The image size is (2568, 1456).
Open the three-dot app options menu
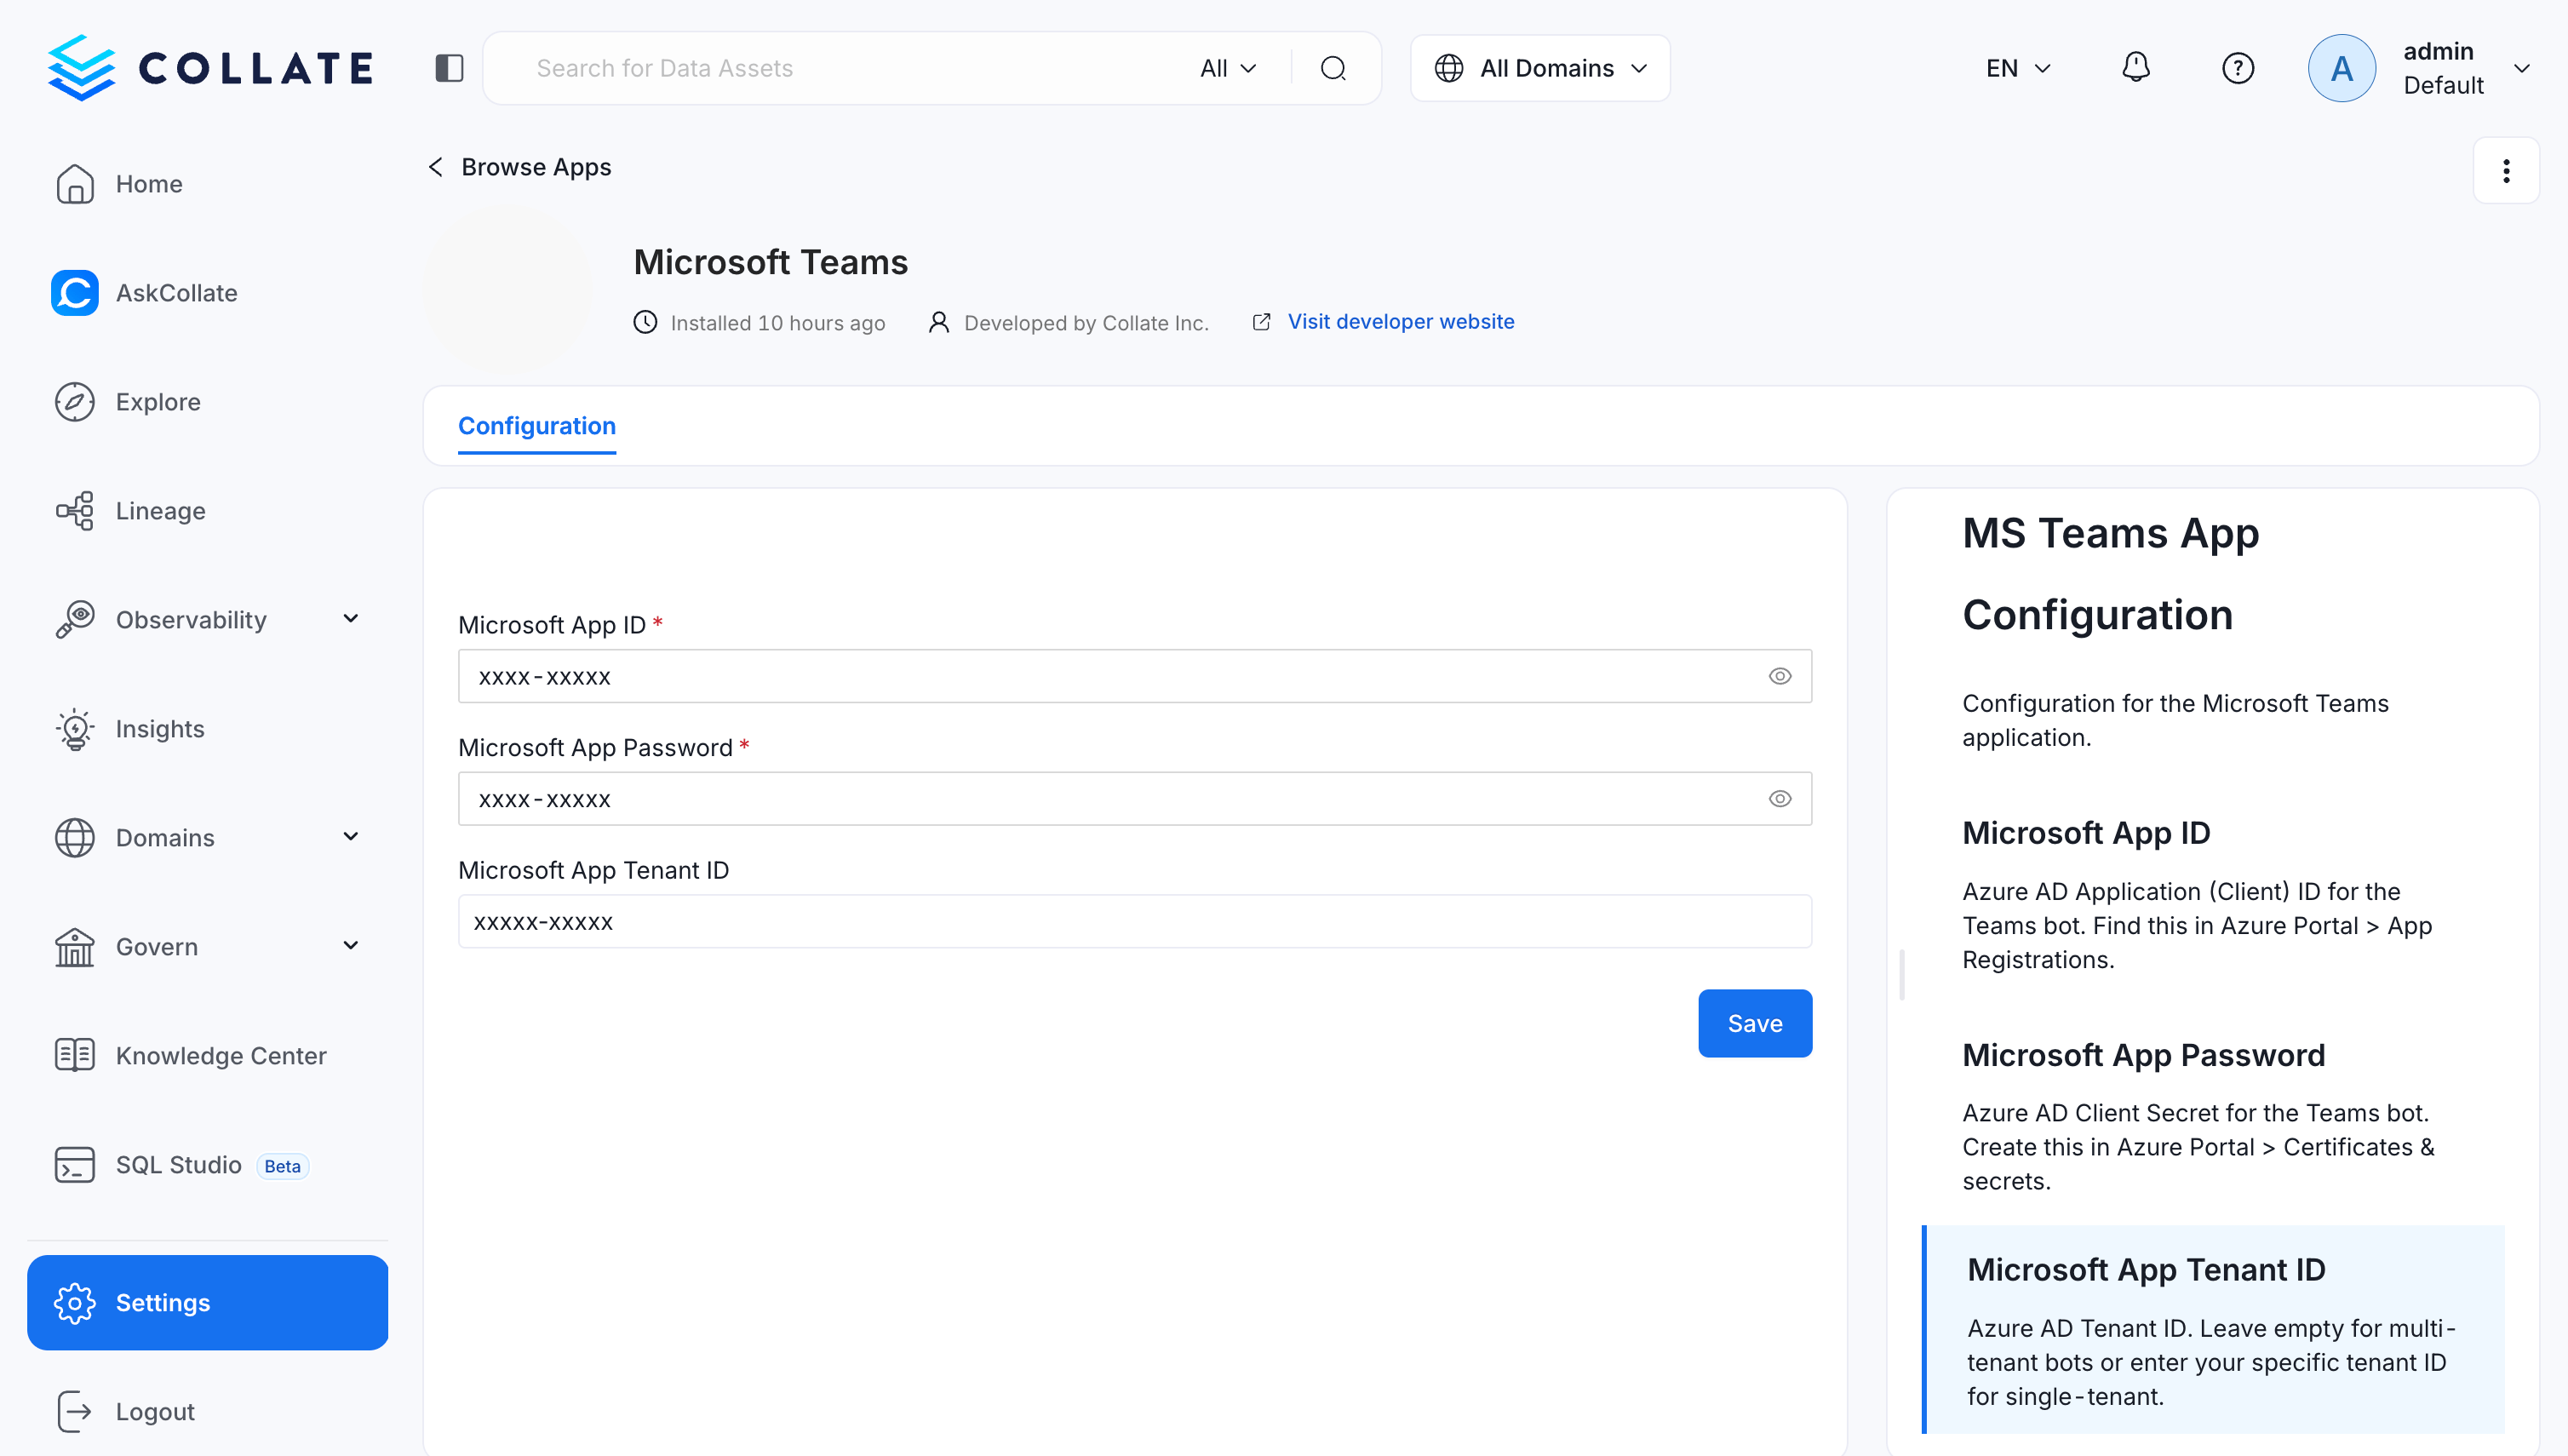(2505, 171)
